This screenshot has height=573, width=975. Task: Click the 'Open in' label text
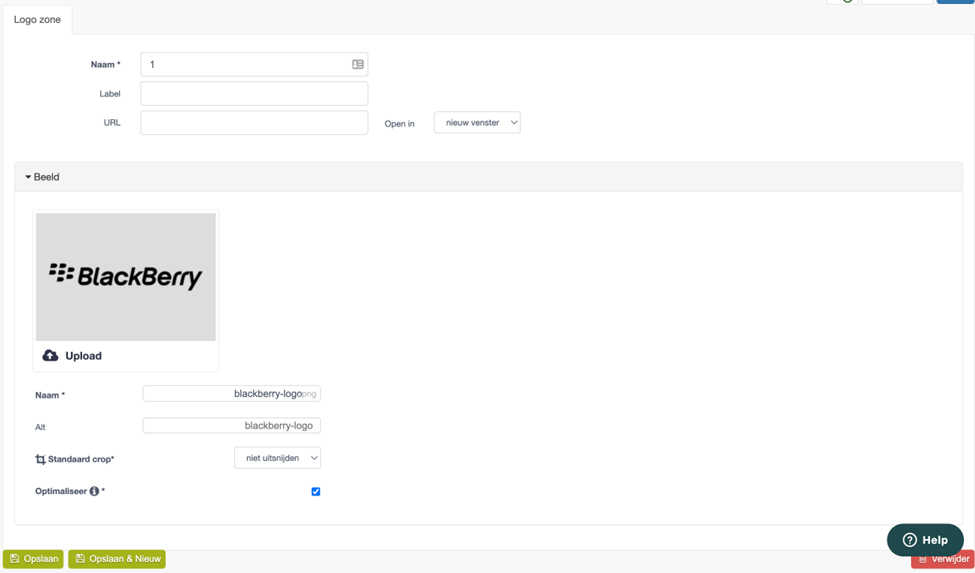click(x=399, y=124)
